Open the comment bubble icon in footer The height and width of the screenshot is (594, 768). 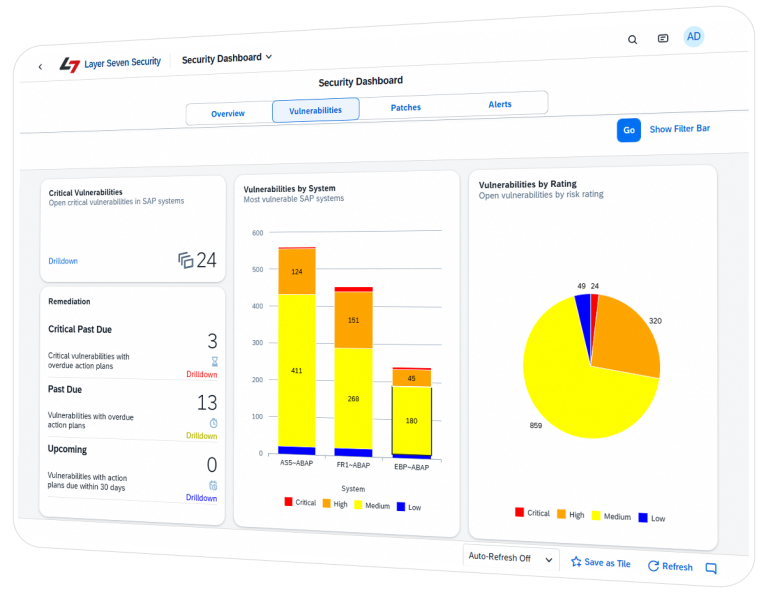[x=711, y=568]
